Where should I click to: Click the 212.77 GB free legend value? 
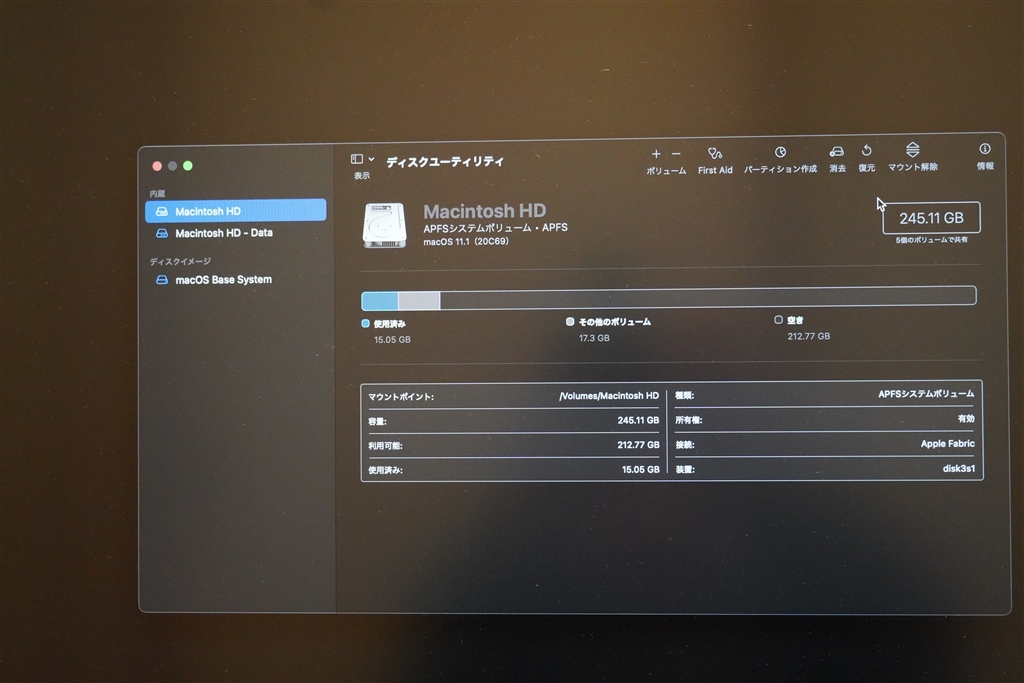coord(808,336)
